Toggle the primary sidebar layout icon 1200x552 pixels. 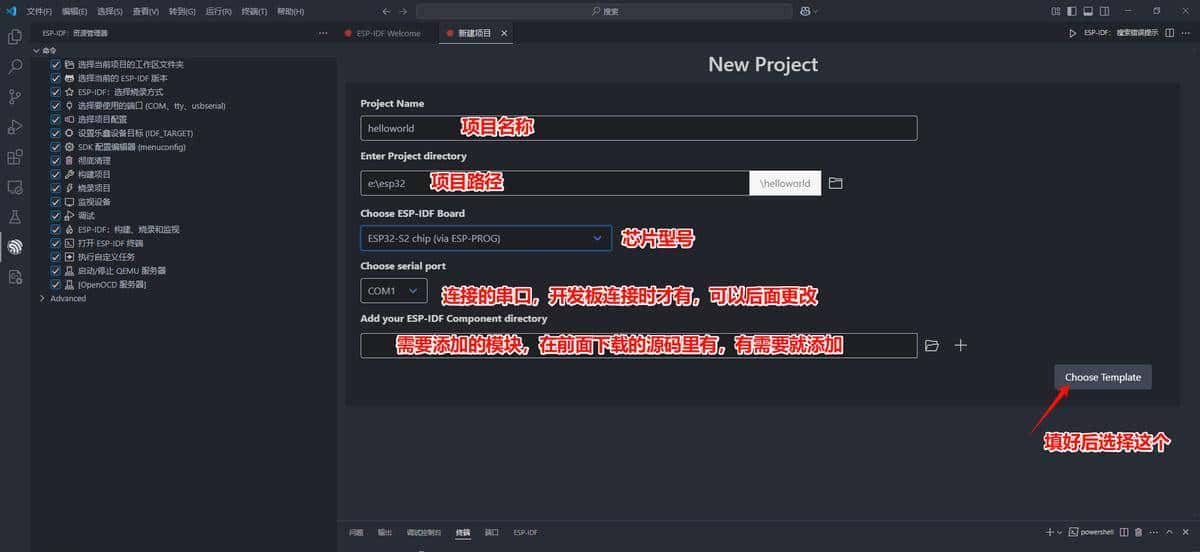click(x=1073, y=11)
